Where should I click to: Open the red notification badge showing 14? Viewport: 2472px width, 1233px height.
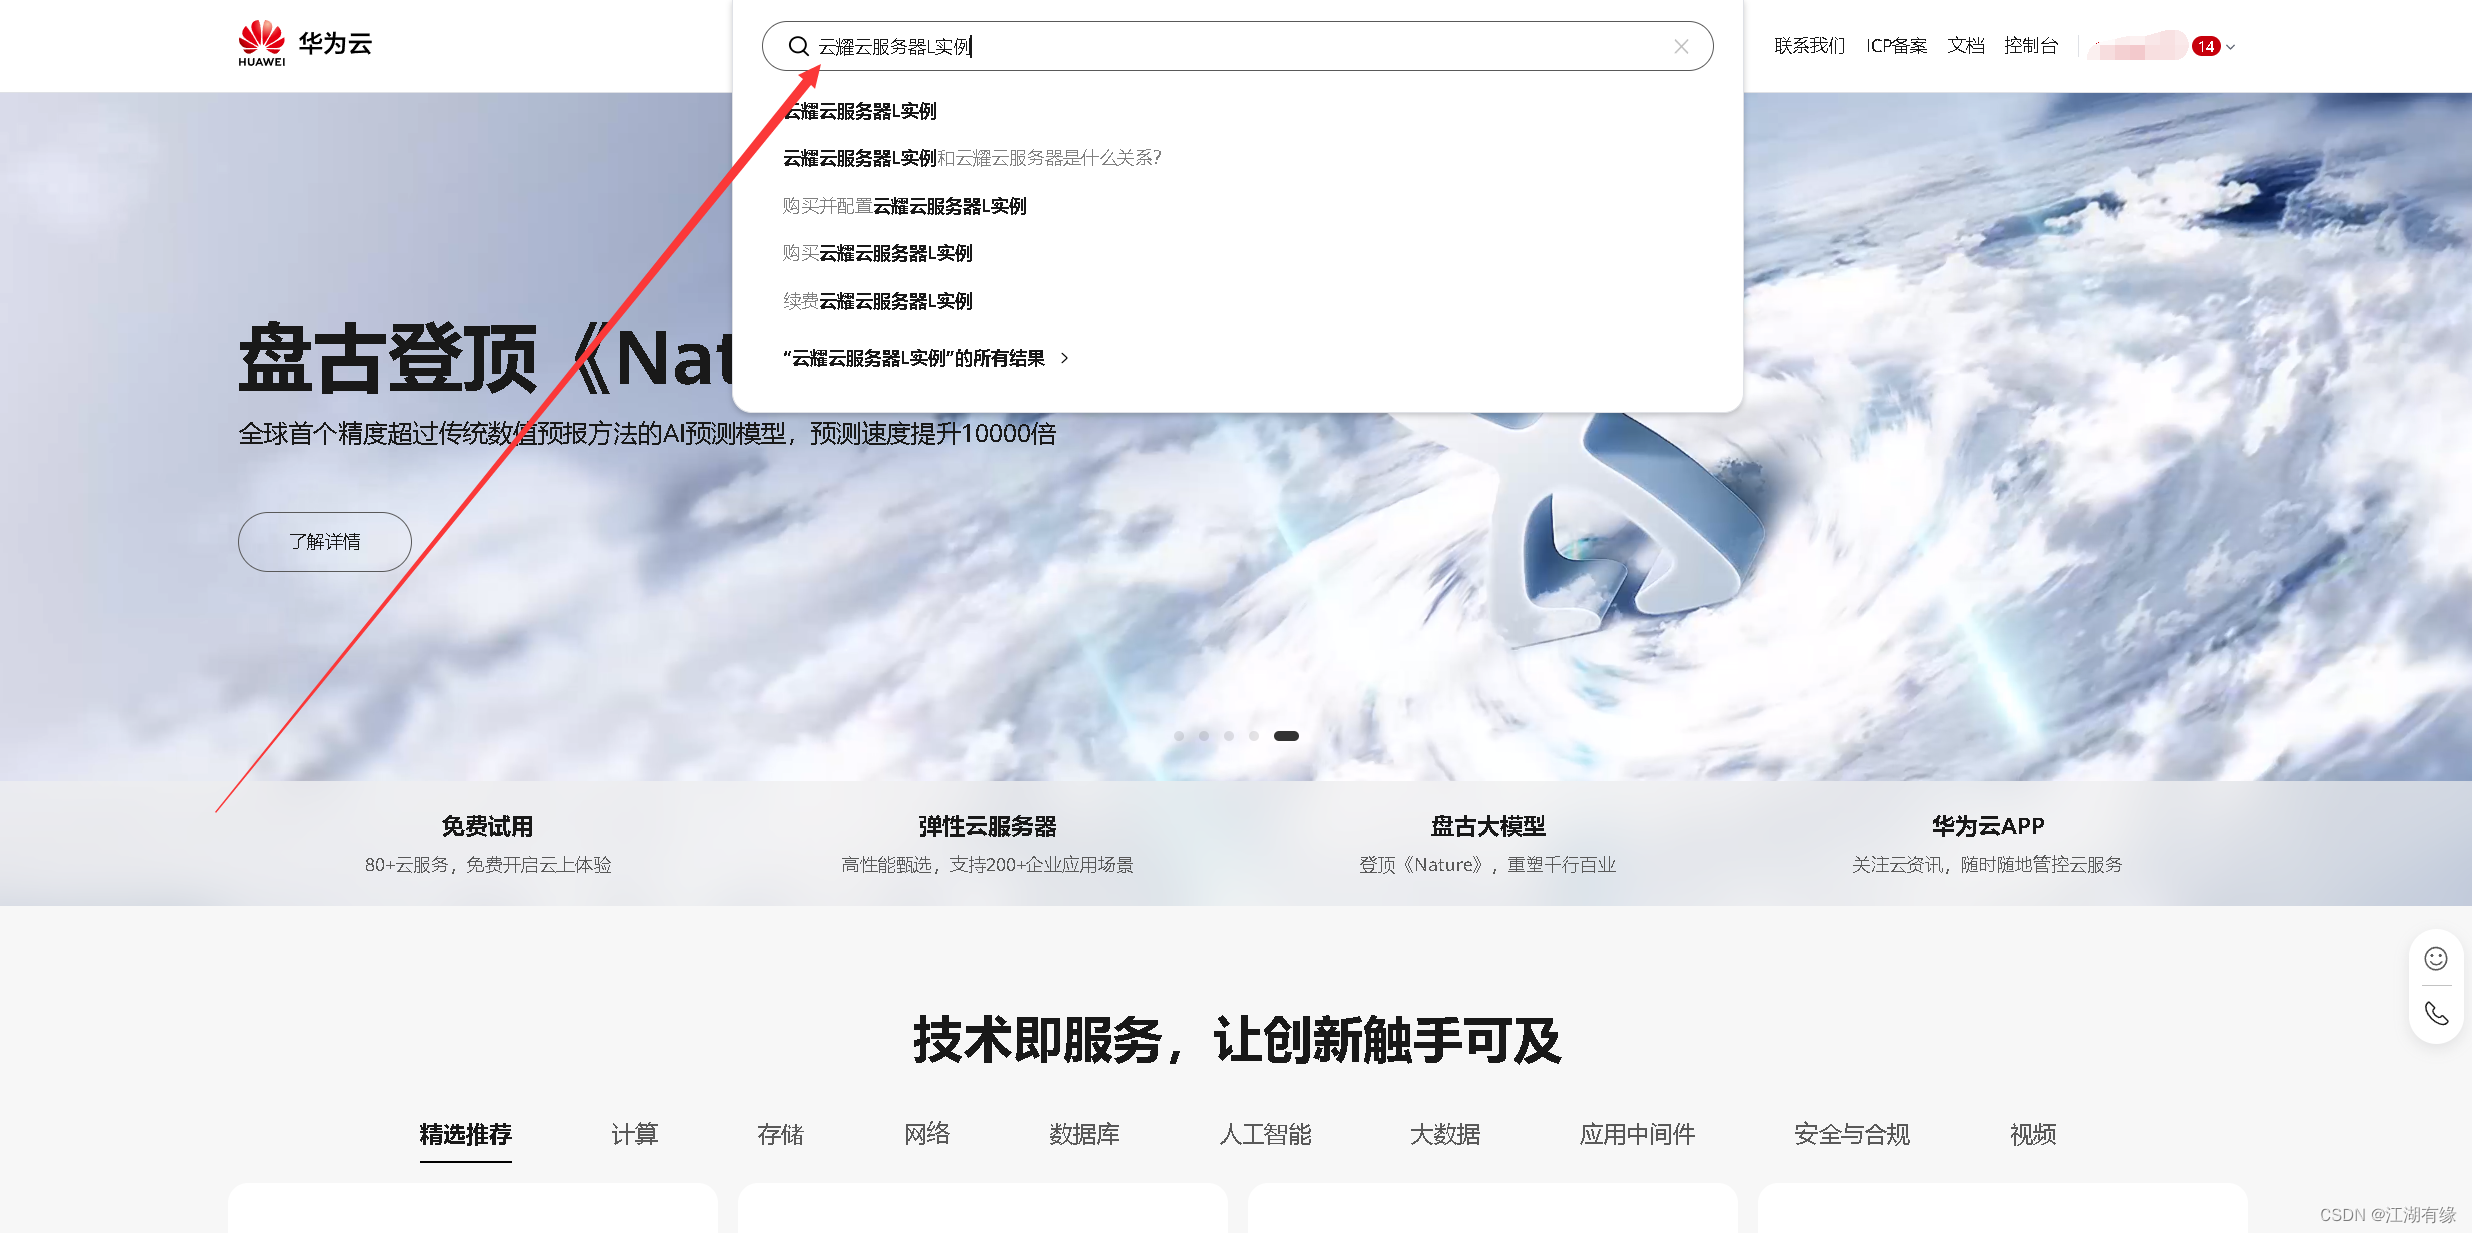coord(2208,45)
